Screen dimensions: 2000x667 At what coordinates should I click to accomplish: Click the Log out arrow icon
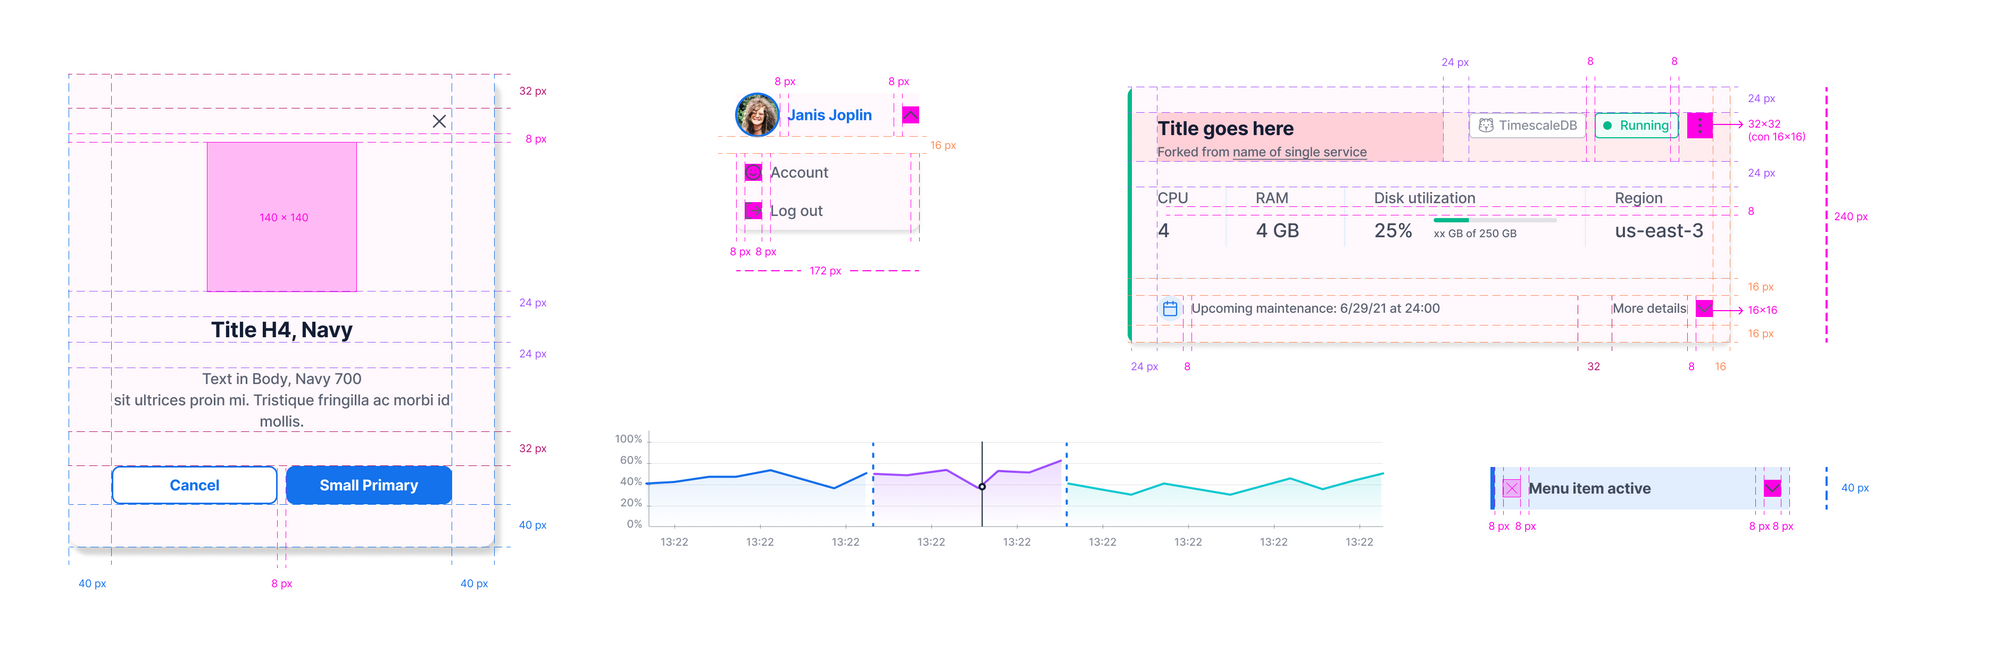tap(753, 211)
